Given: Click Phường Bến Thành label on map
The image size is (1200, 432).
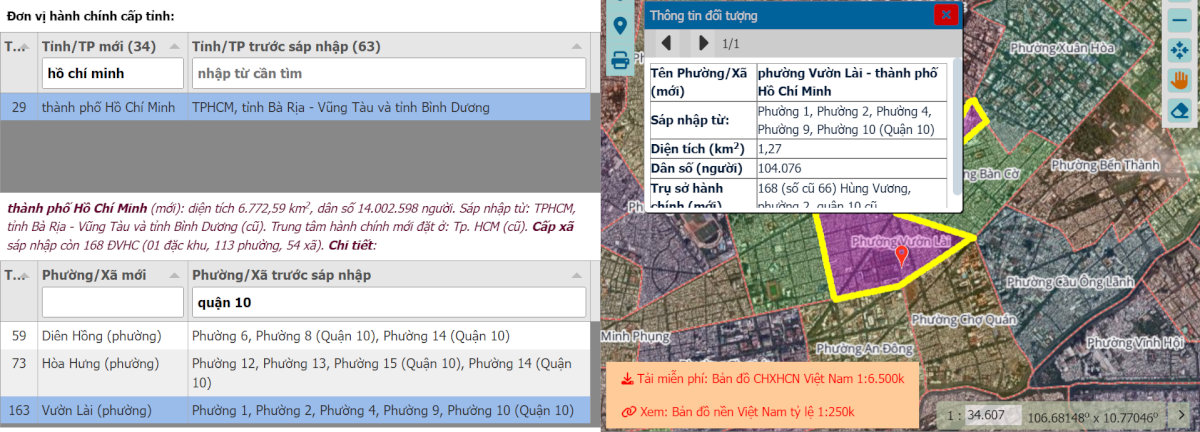Looking at the screenshot, I should tap(1105, 165).
